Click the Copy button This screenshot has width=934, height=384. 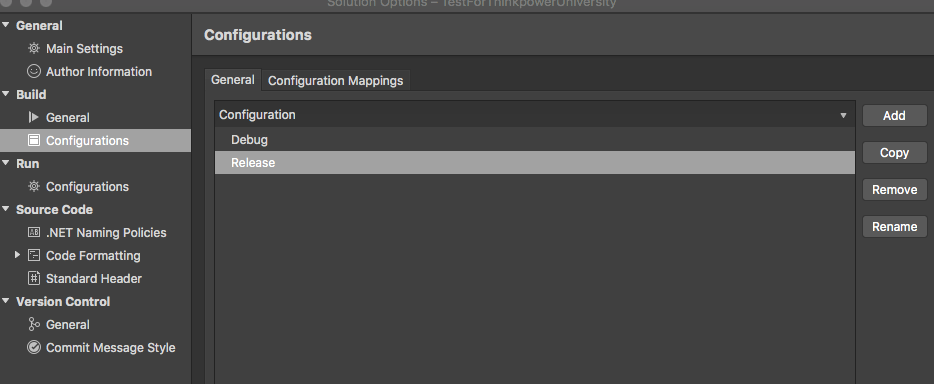pyautogui.click(x=894, y=152)
